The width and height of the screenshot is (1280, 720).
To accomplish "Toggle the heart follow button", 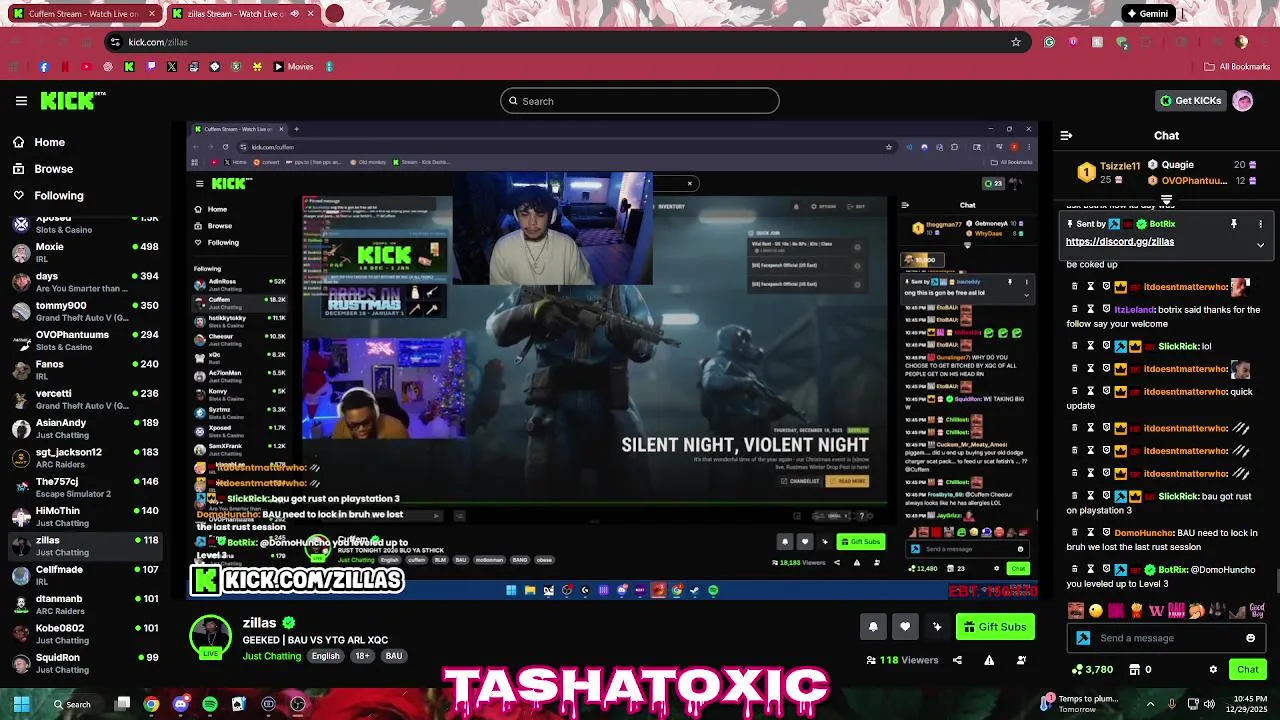I will tap(905, 627).
